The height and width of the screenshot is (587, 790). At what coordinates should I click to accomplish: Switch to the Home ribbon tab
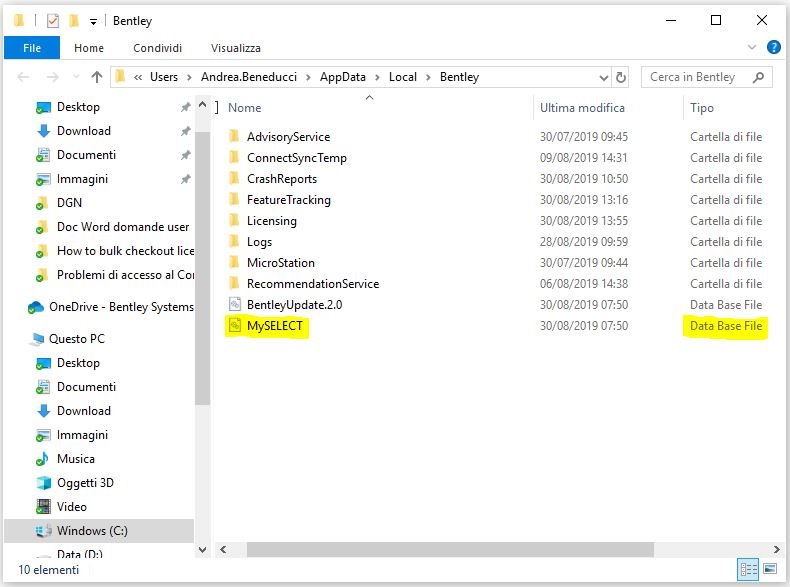click(x=89, y=48)
